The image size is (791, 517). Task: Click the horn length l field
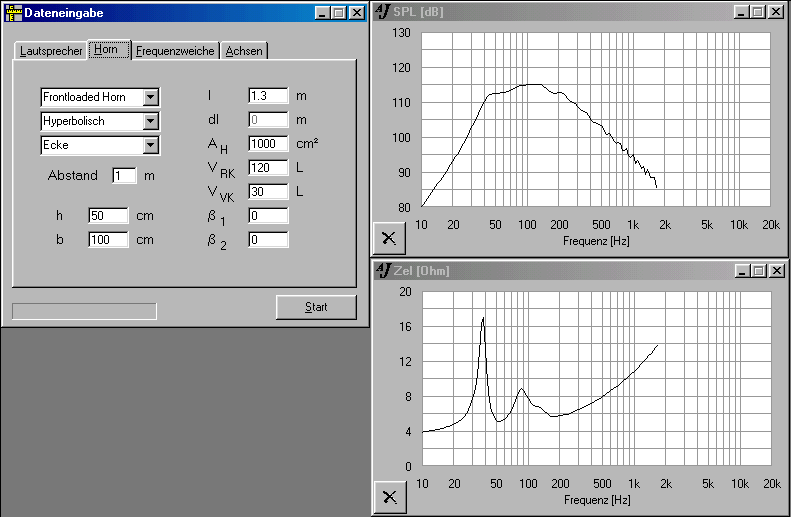pyautogui.click(x=268, y=96)
